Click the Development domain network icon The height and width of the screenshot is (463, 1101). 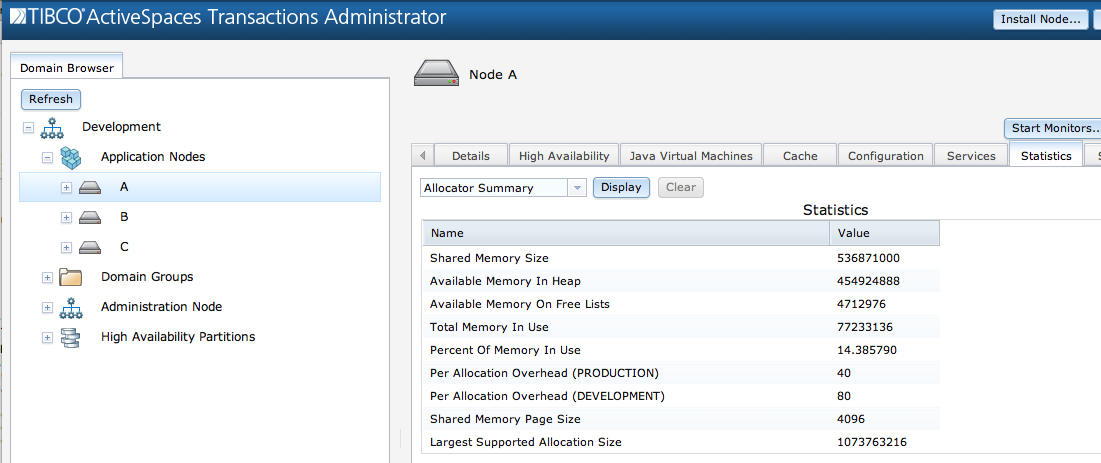tap(52, 128)
